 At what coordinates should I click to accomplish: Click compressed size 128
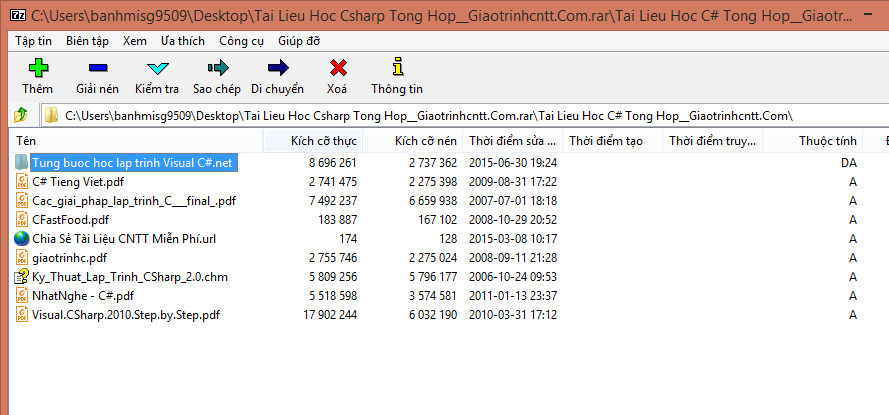tap(448, 239)
